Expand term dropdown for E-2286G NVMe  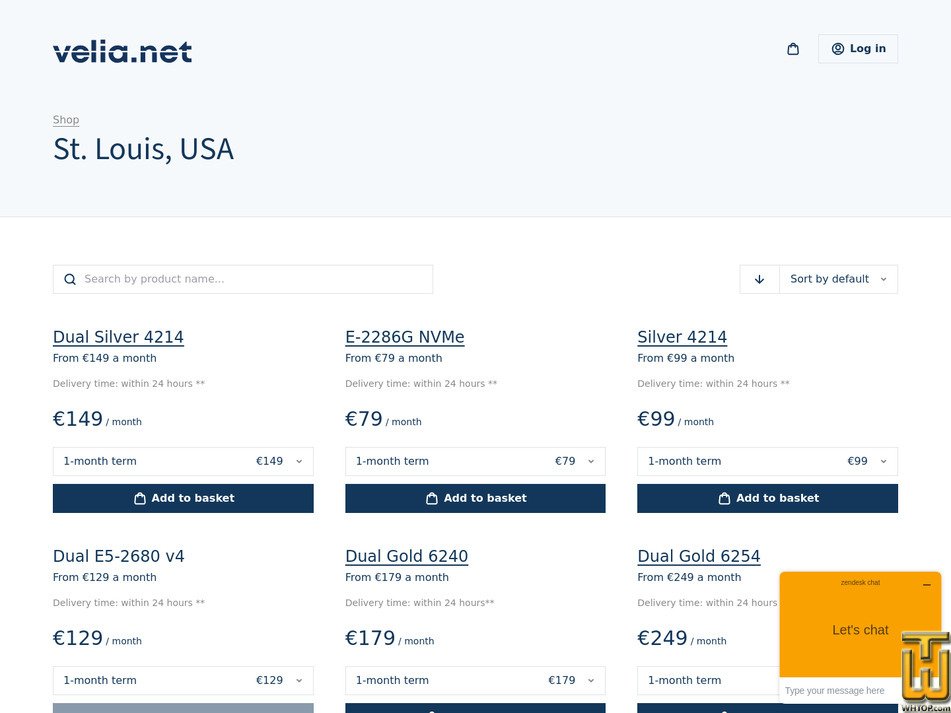click(x=475, y=461)
